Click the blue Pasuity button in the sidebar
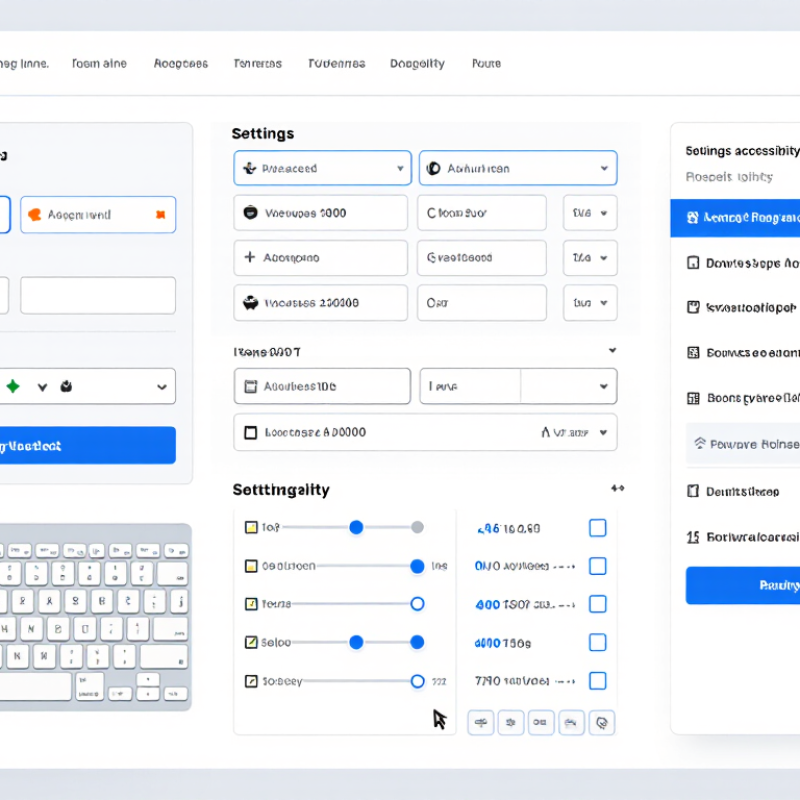The width and height of the screenshot is (800, 800). [x=743, y=585]
